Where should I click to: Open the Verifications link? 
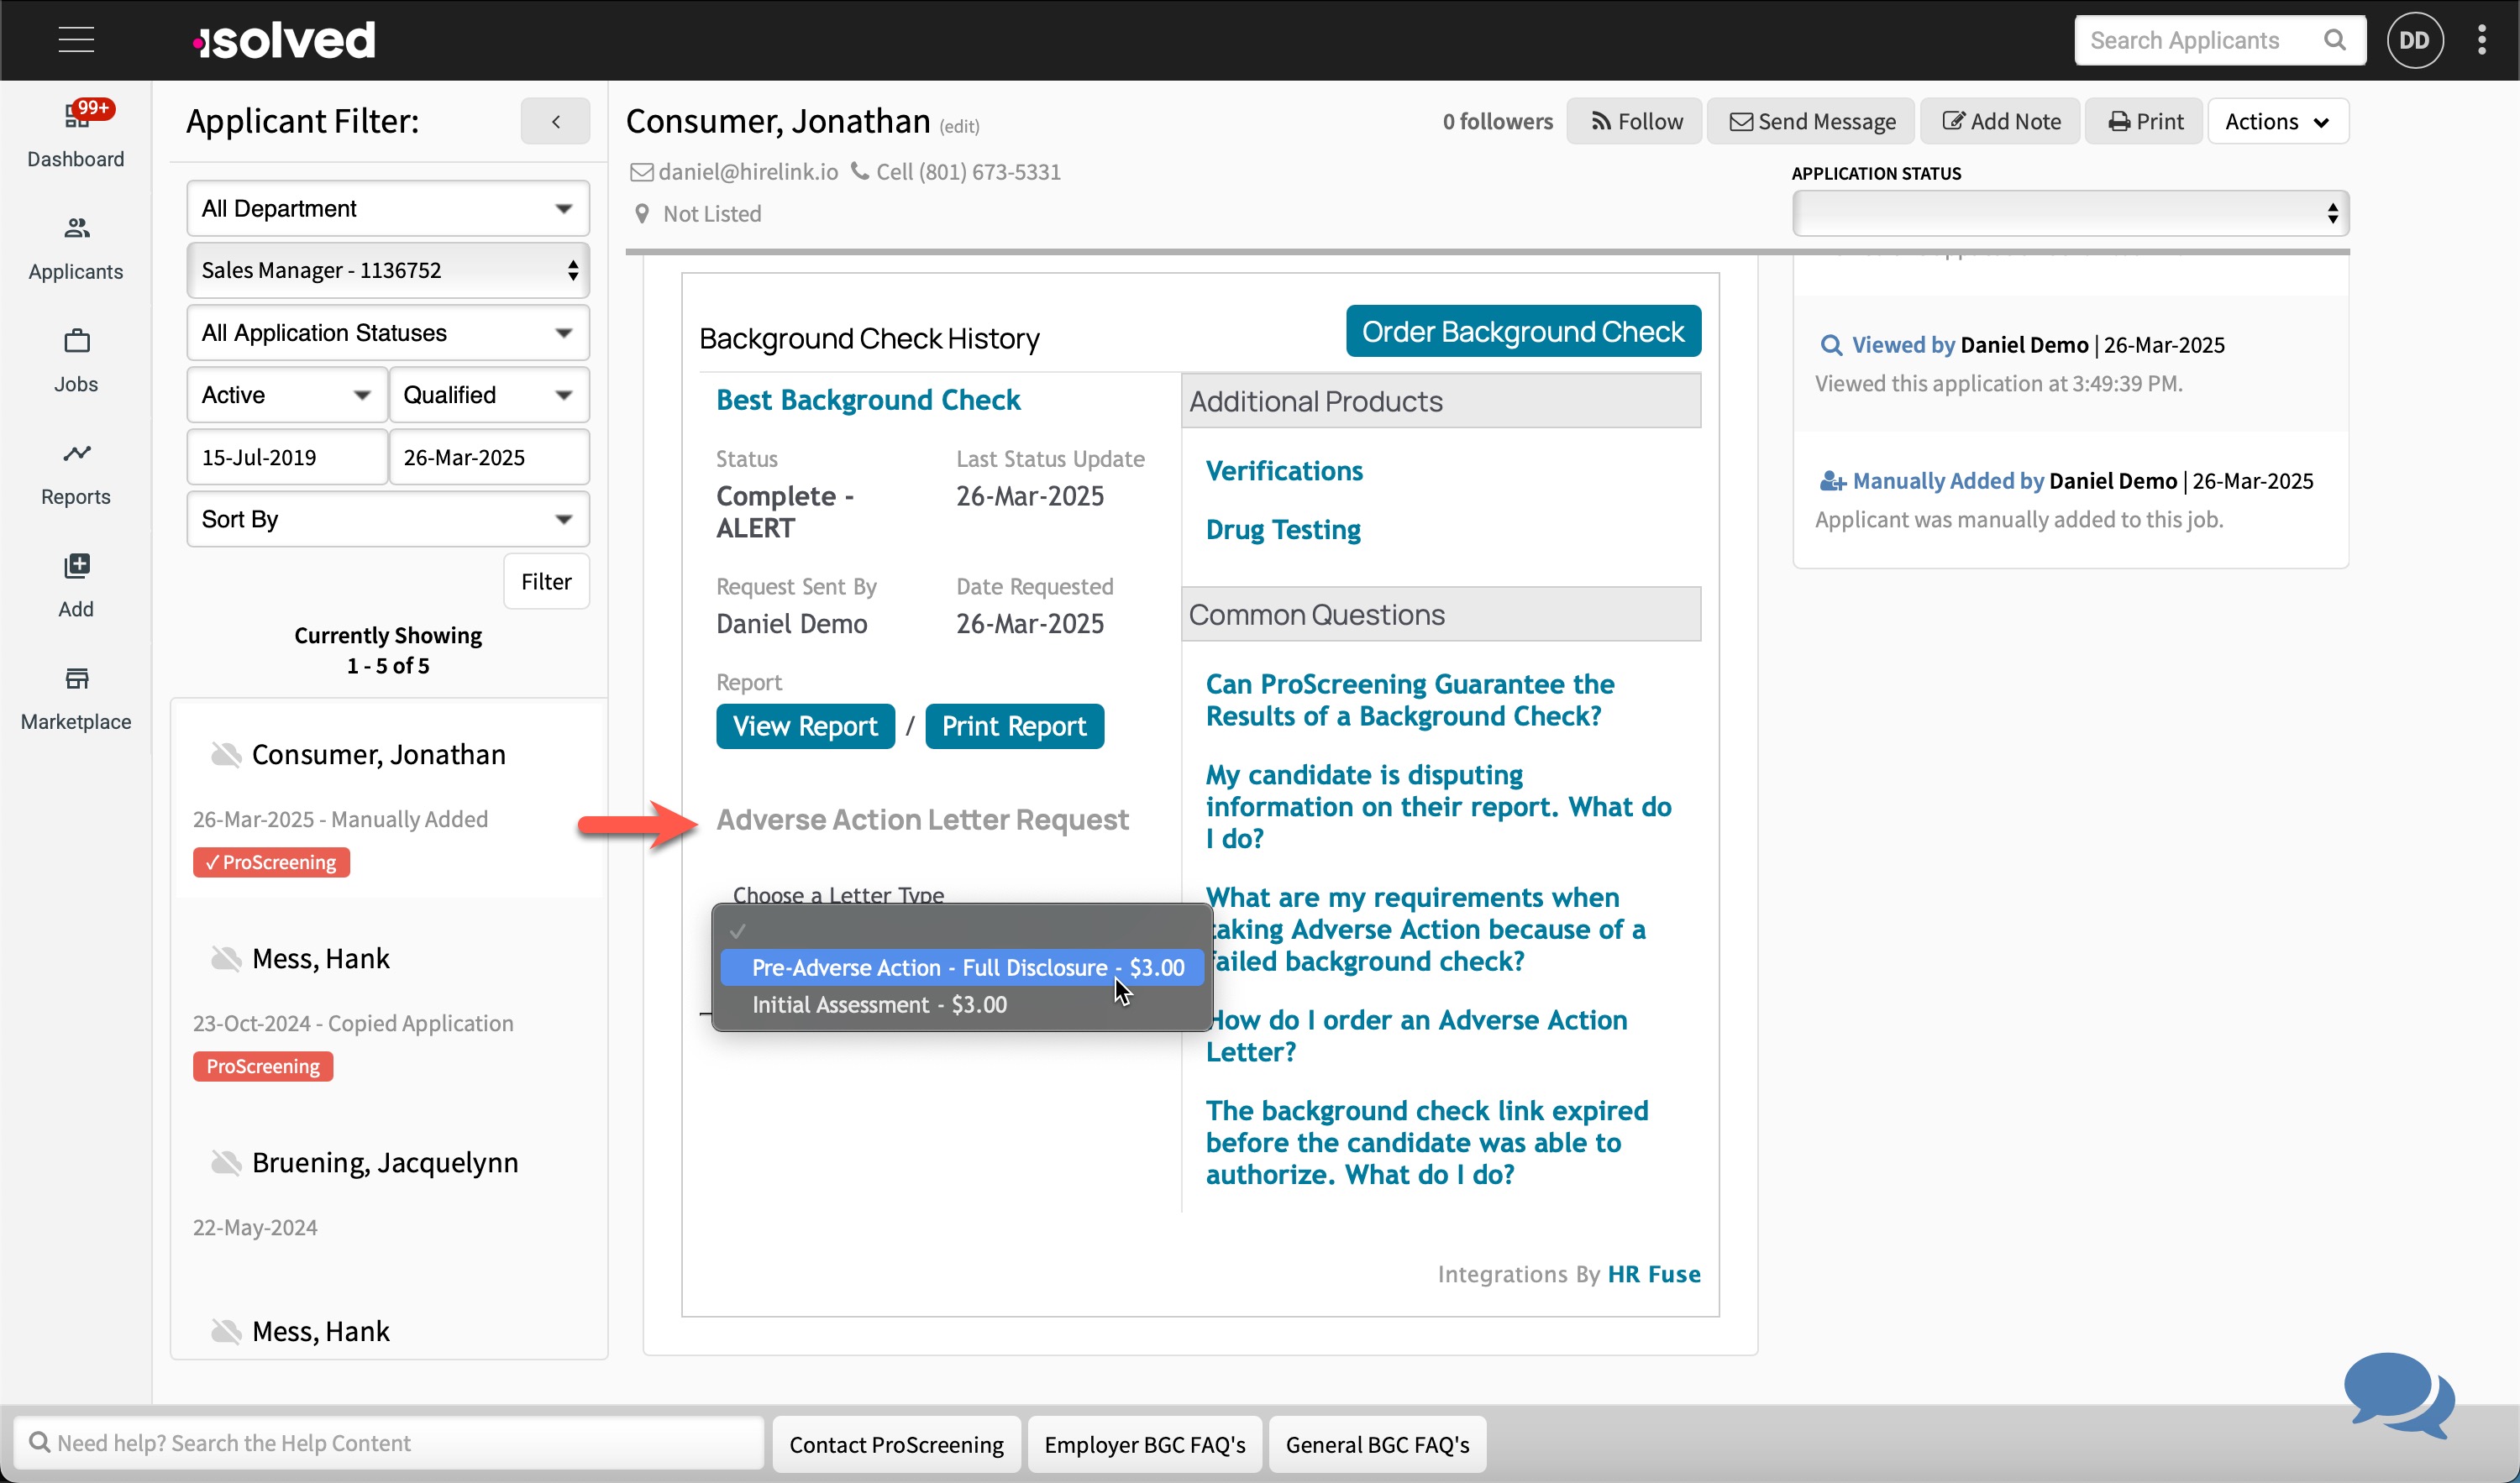[1284, 471]
